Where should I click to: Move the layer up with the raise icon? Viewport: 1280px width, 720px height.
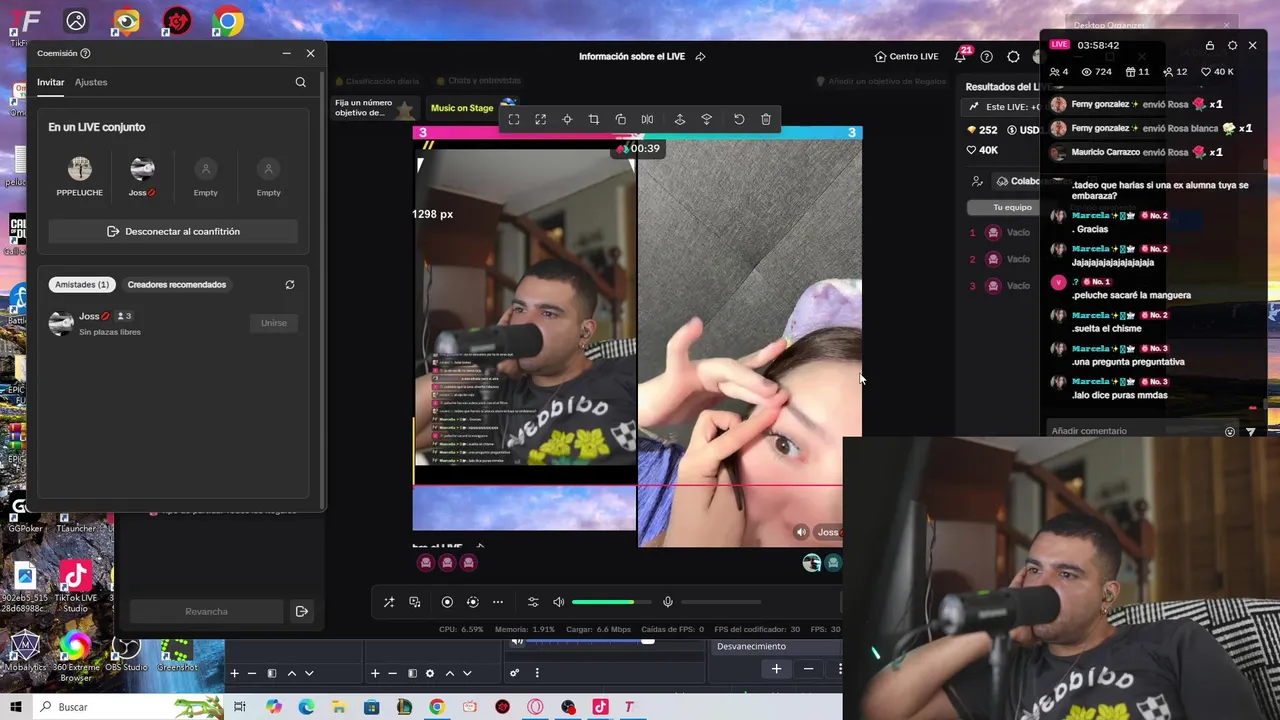(x=680, y=119)
